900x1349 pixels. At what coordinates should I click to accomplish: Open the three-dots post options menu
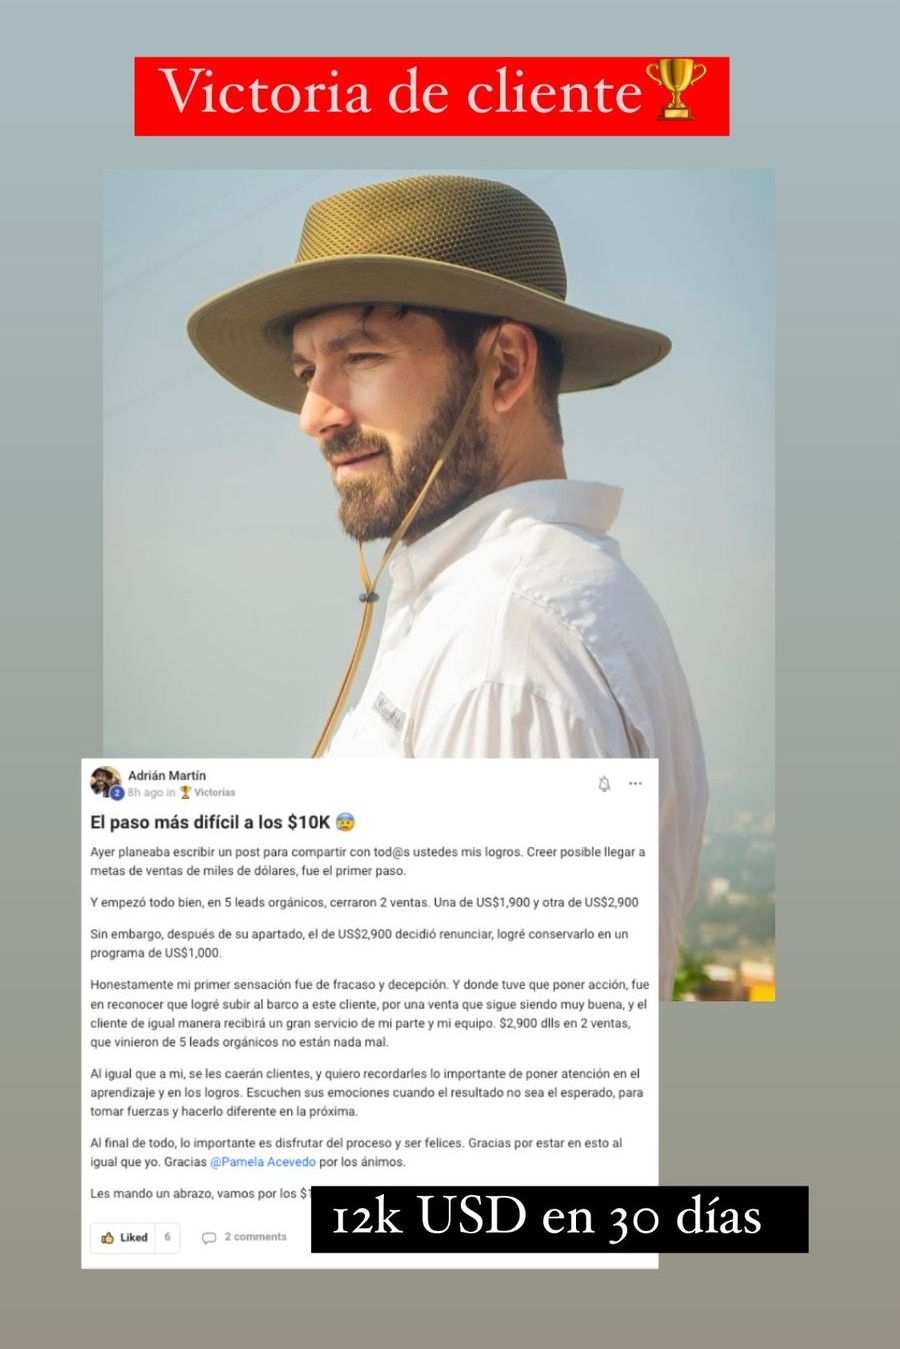(635, 784)
